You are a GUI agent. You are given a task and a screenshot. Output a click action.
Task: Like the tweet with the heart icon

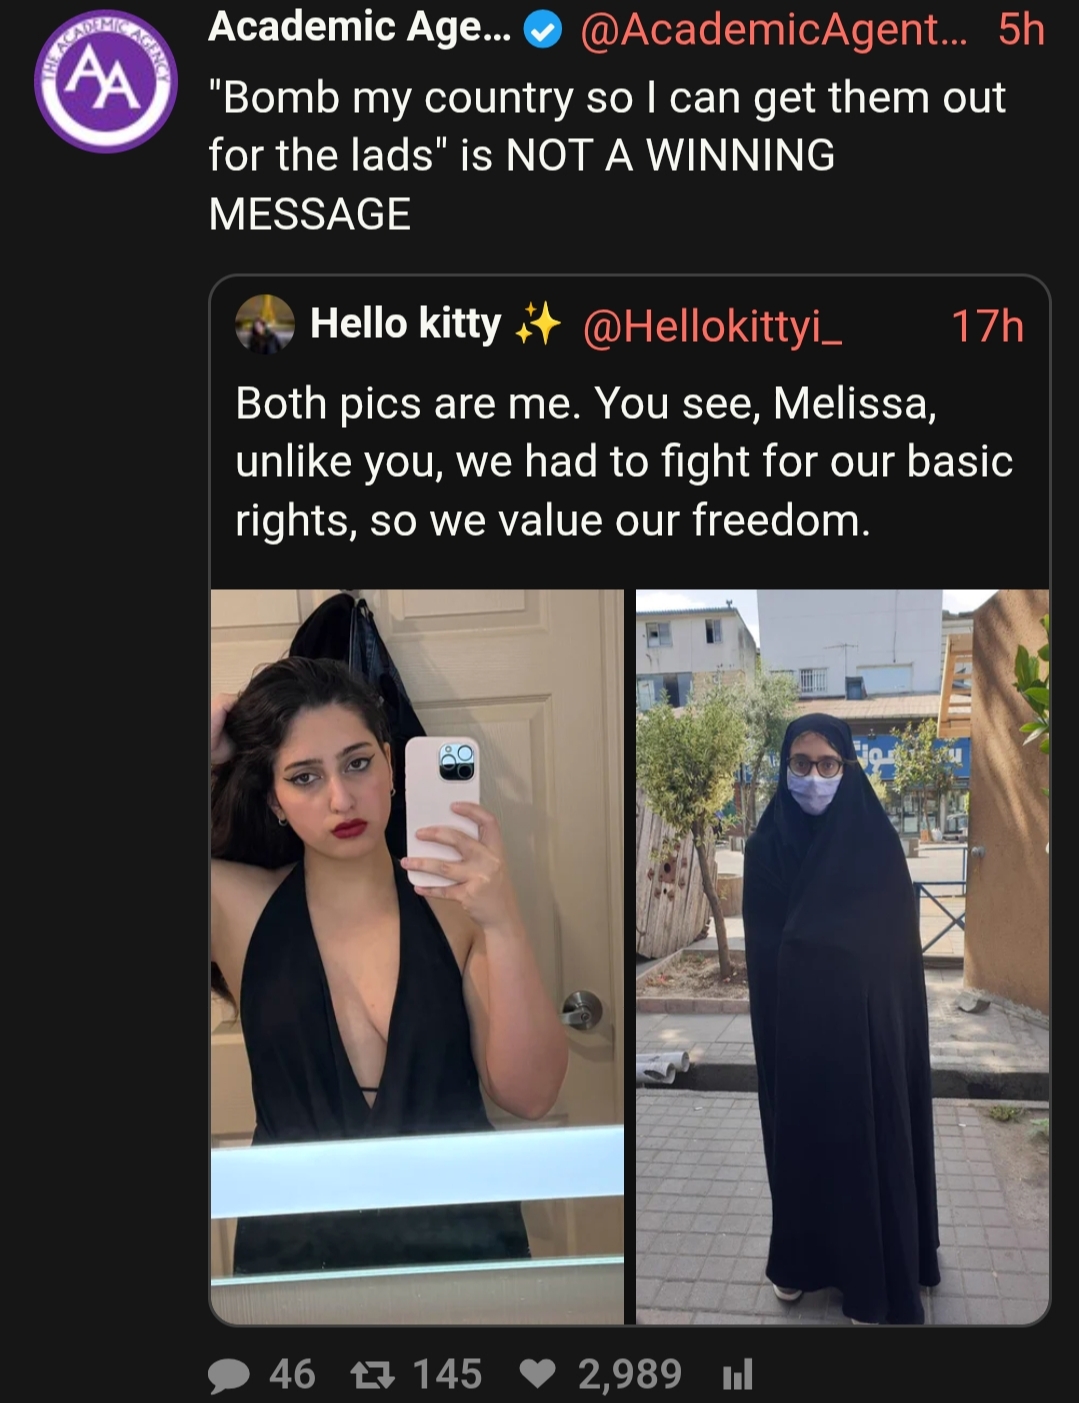pyautogui.click(x=538, y=1375)
